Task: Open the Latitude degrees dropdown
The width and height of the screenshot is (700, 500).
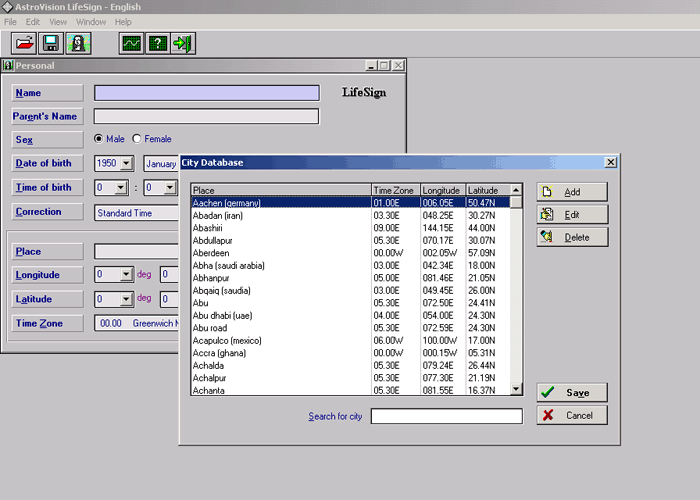Action: (x=126, y=298)
